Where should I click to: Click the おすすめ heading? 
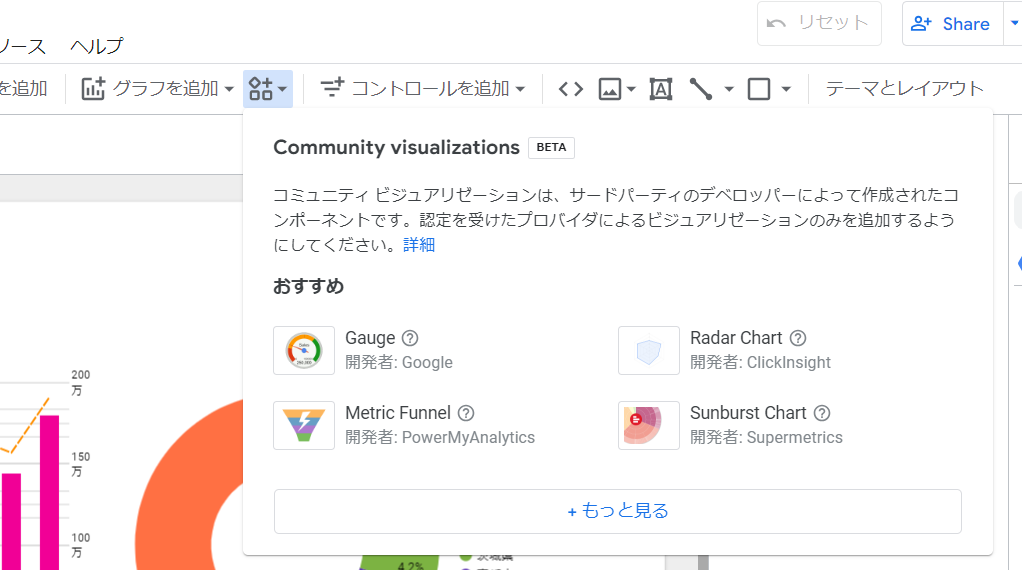click(308, 286)
